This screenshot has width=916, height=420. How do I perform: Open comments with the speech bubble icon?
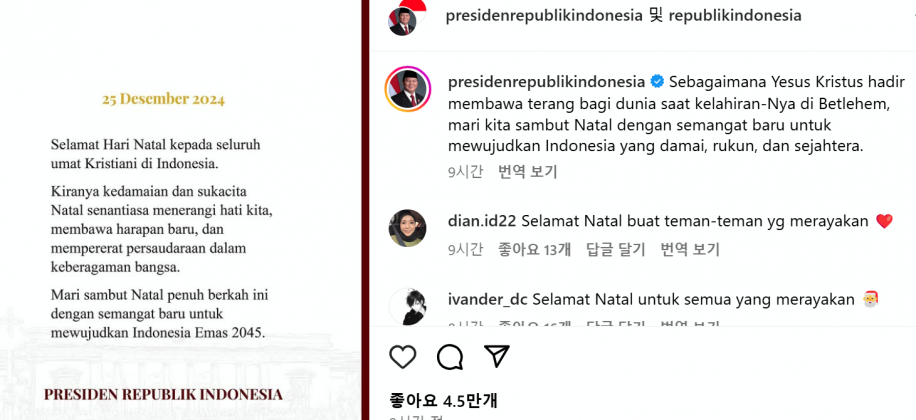point(450,356)
